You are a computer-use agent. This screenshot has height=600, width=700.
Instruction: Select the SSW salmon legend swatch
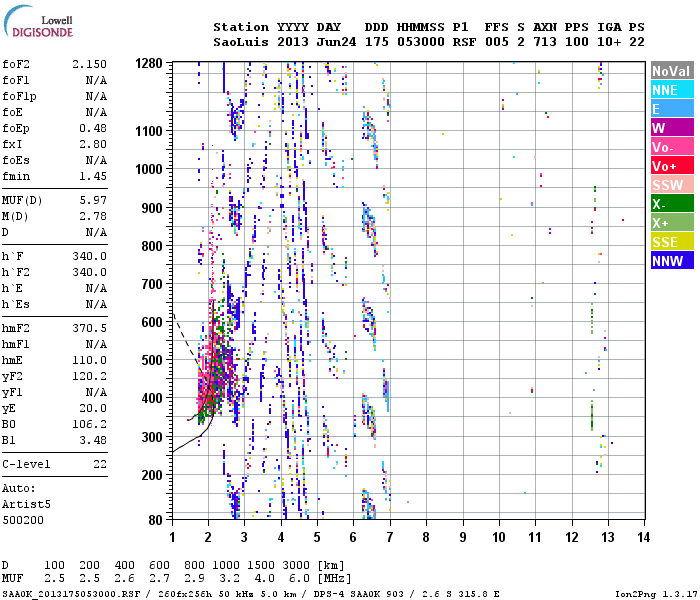click(x=672, y=184)
